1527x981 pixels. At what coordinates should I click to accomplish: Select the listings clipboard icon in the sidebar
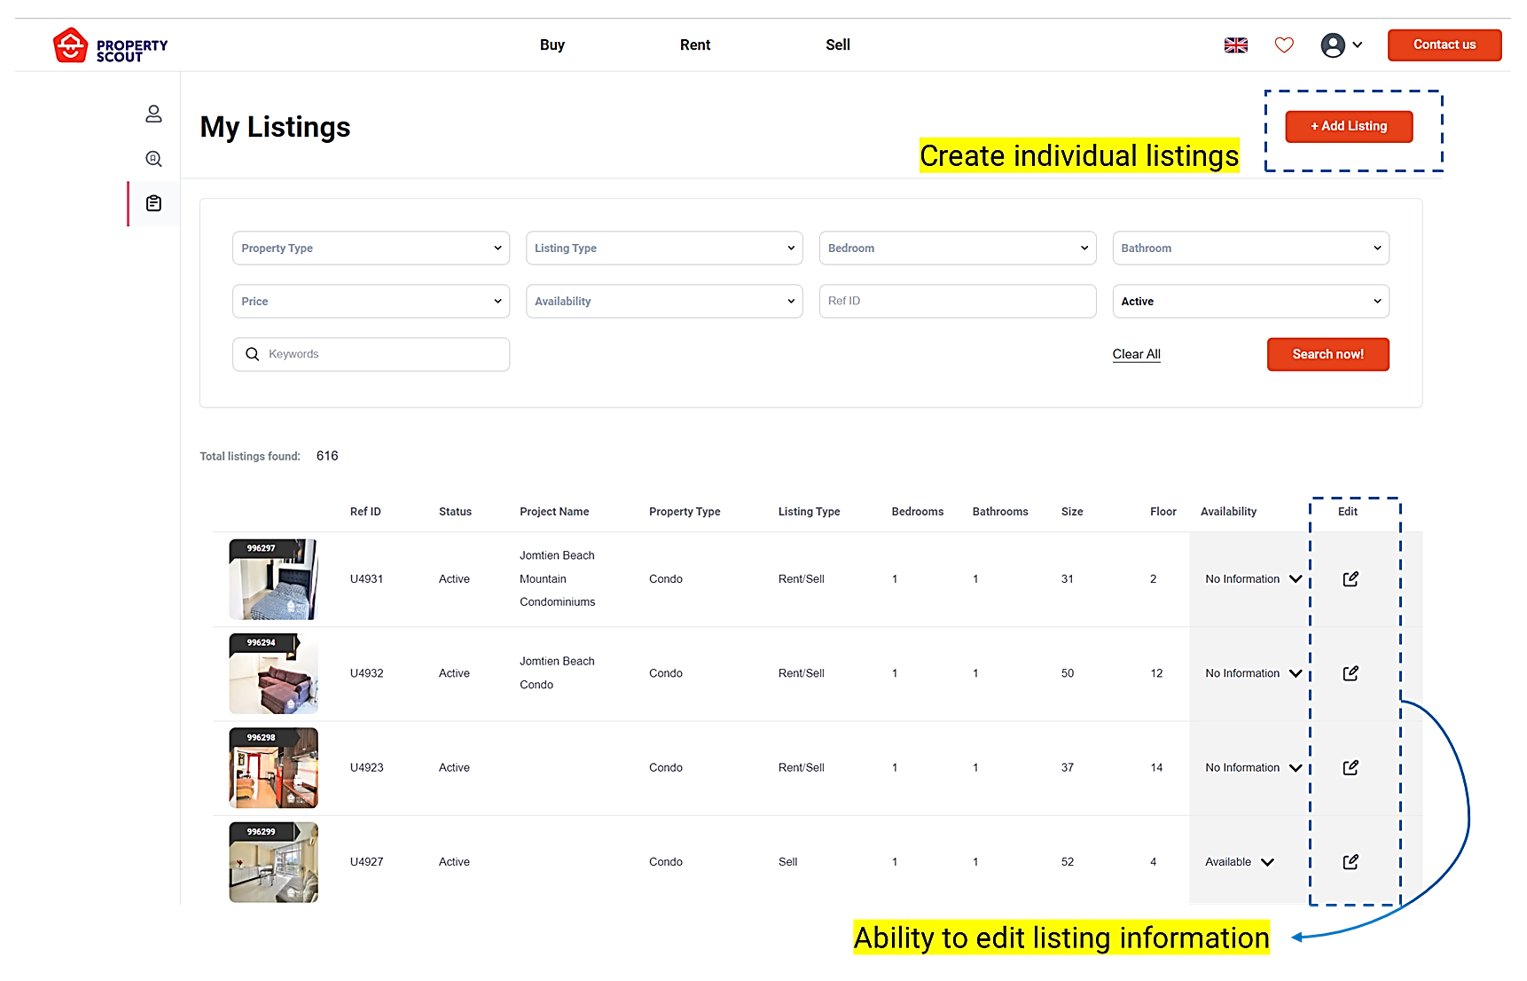[x=153, y=203]
